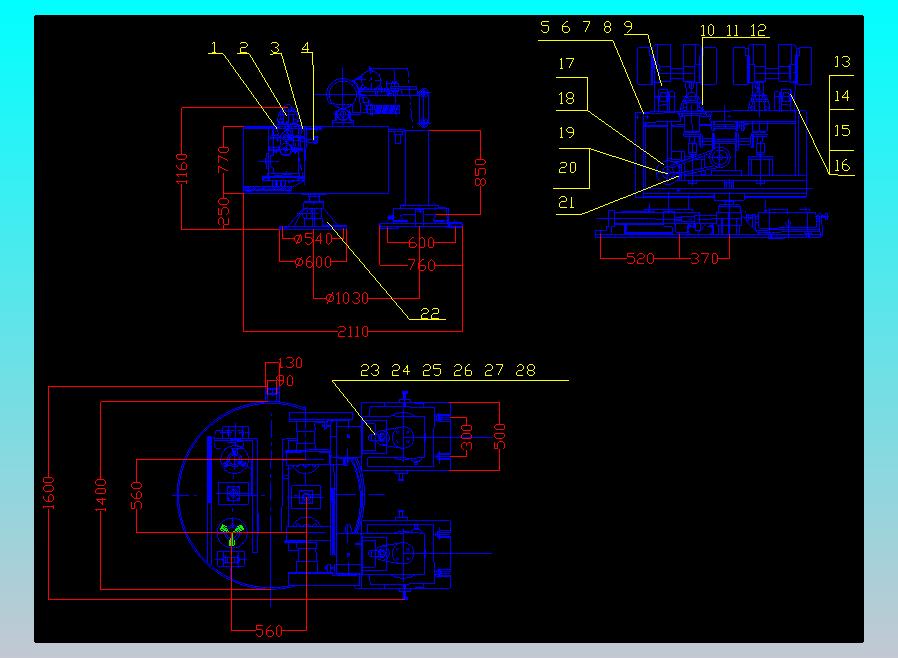Select part callout number 20
The width and height of the screenshot is (898, 658).
click(x=568, y=167)
